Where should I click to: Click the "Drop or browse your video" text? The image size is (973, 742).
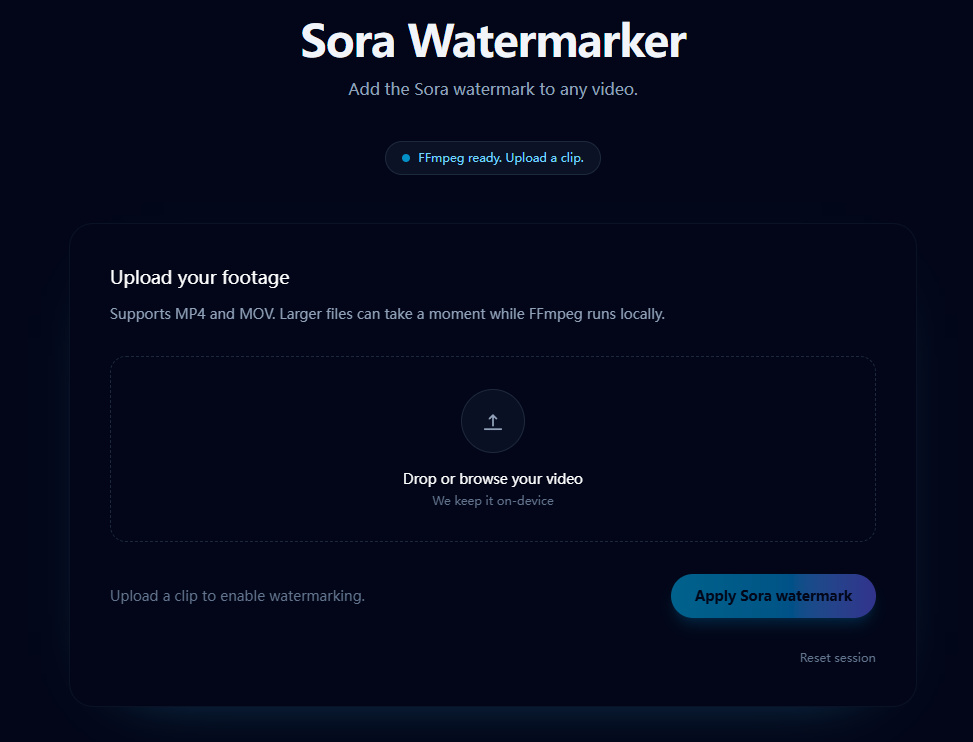coord(492,479)
